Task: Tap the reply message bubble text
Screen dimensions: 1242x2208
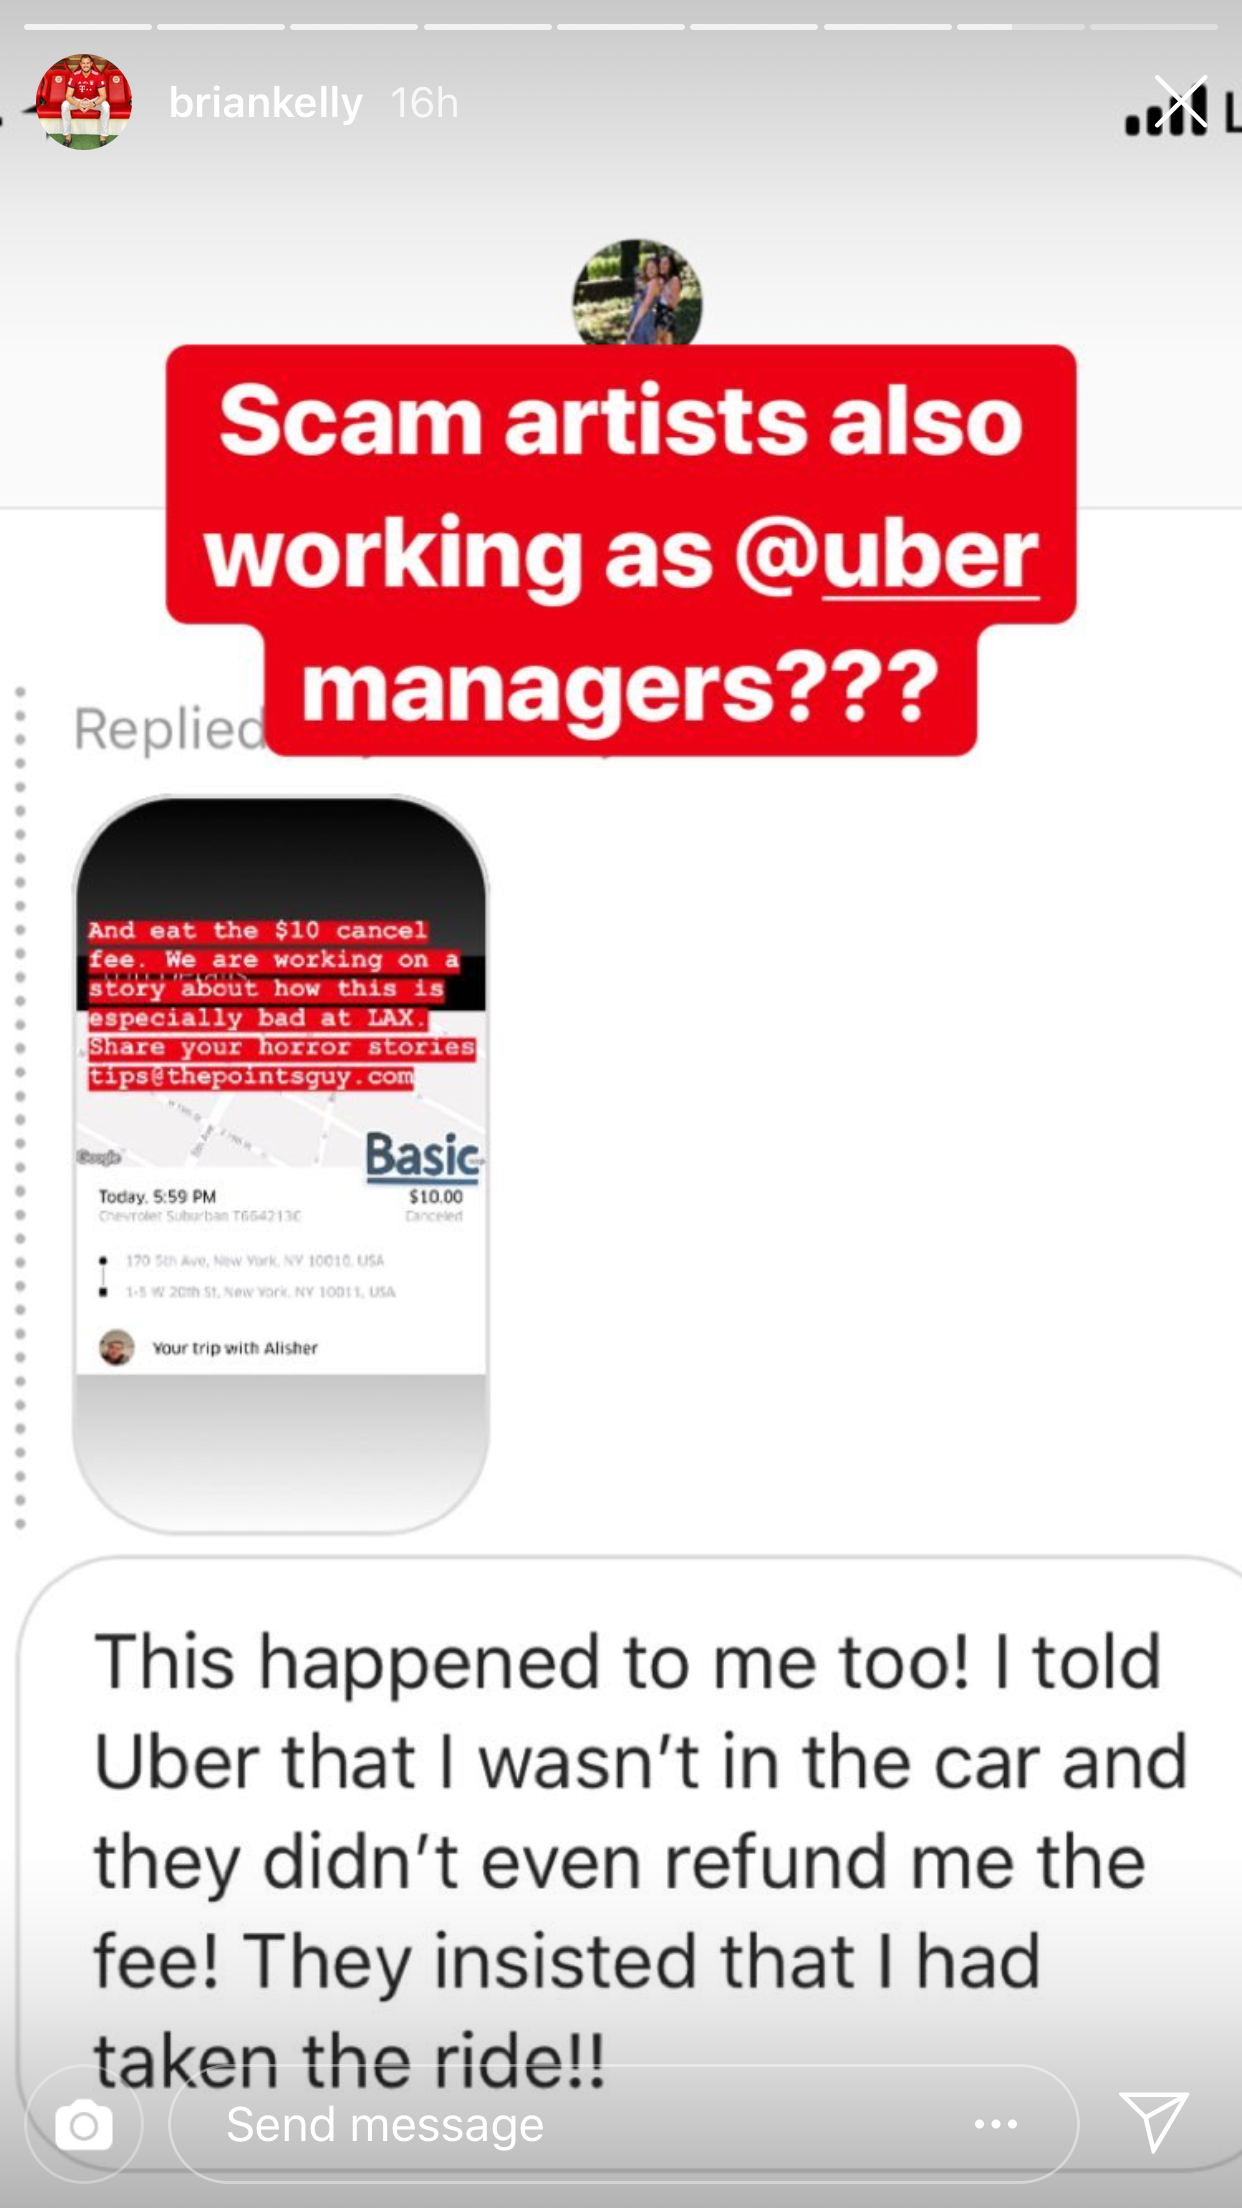Action: 640,1860
